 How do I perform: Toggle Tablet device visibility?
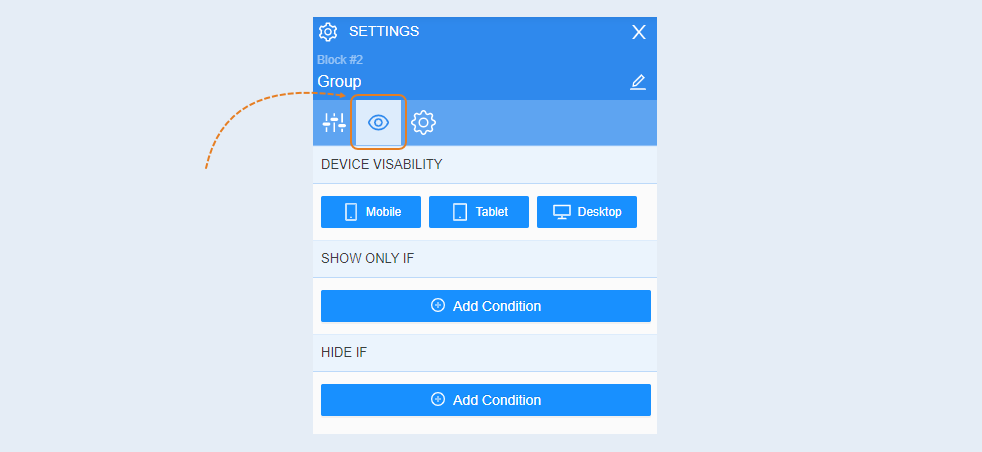(478, 212)
